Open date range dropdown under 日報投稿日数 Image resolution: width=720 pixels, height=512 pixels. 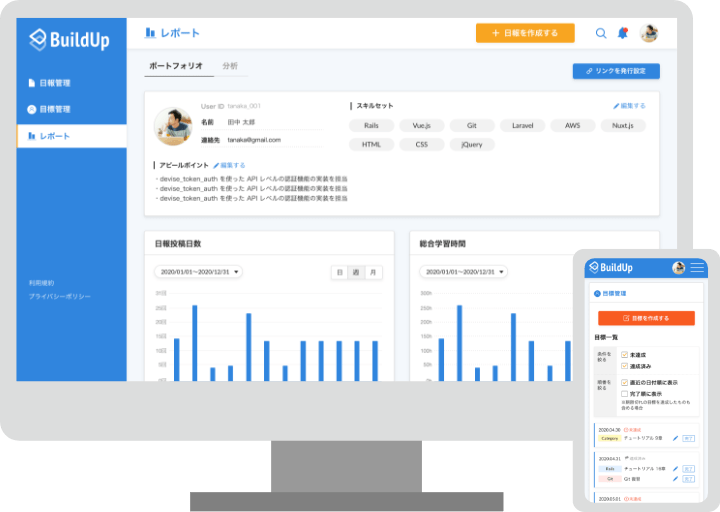coord(198,272)
